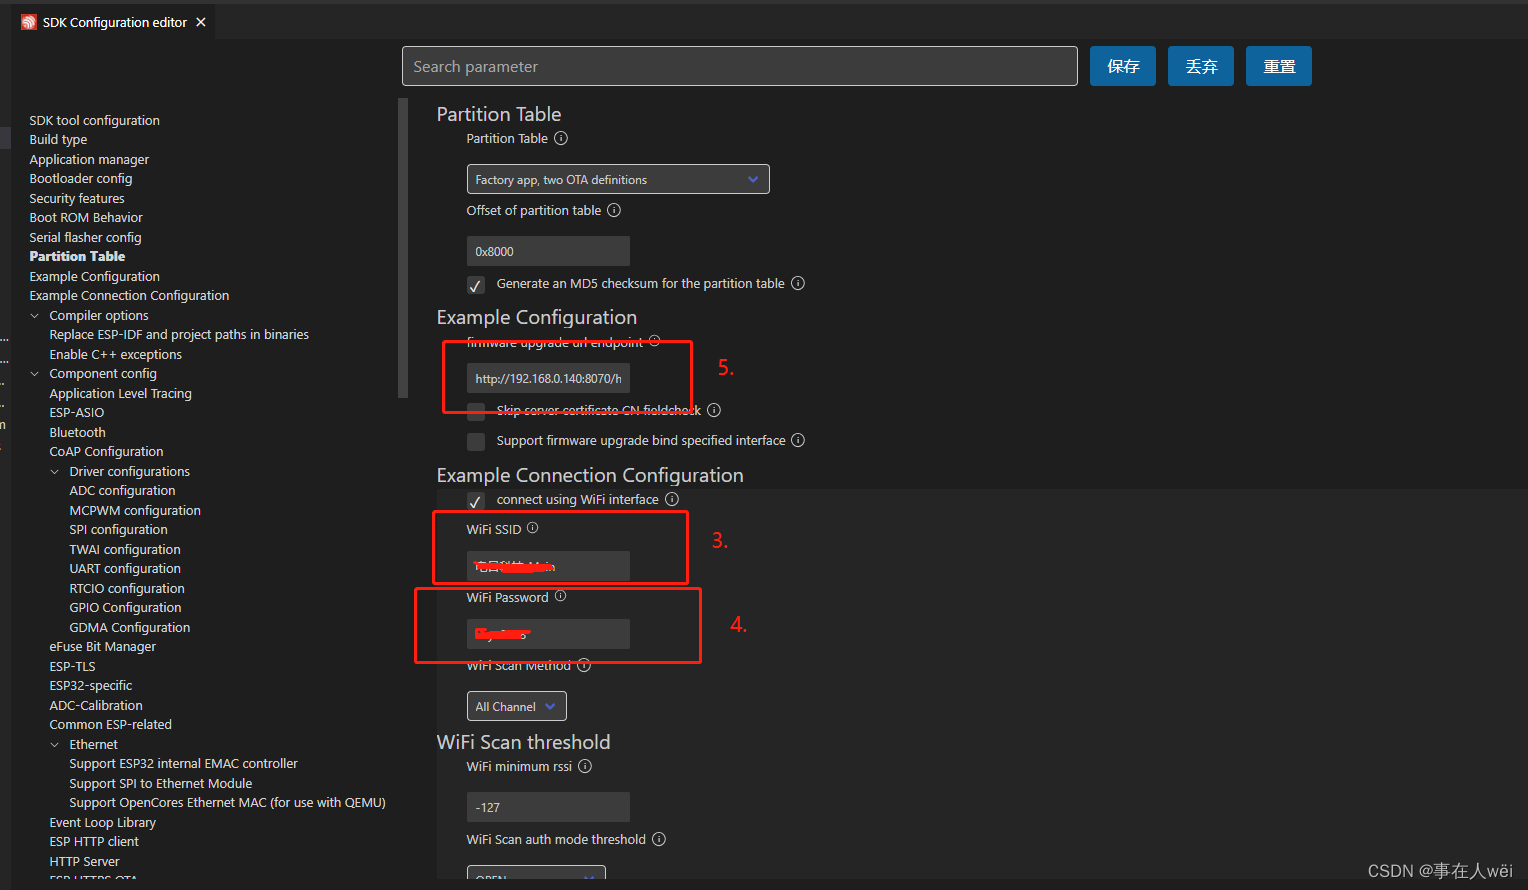
Task: Select Example Configuration in sidebar
Action: pos(94,276)
